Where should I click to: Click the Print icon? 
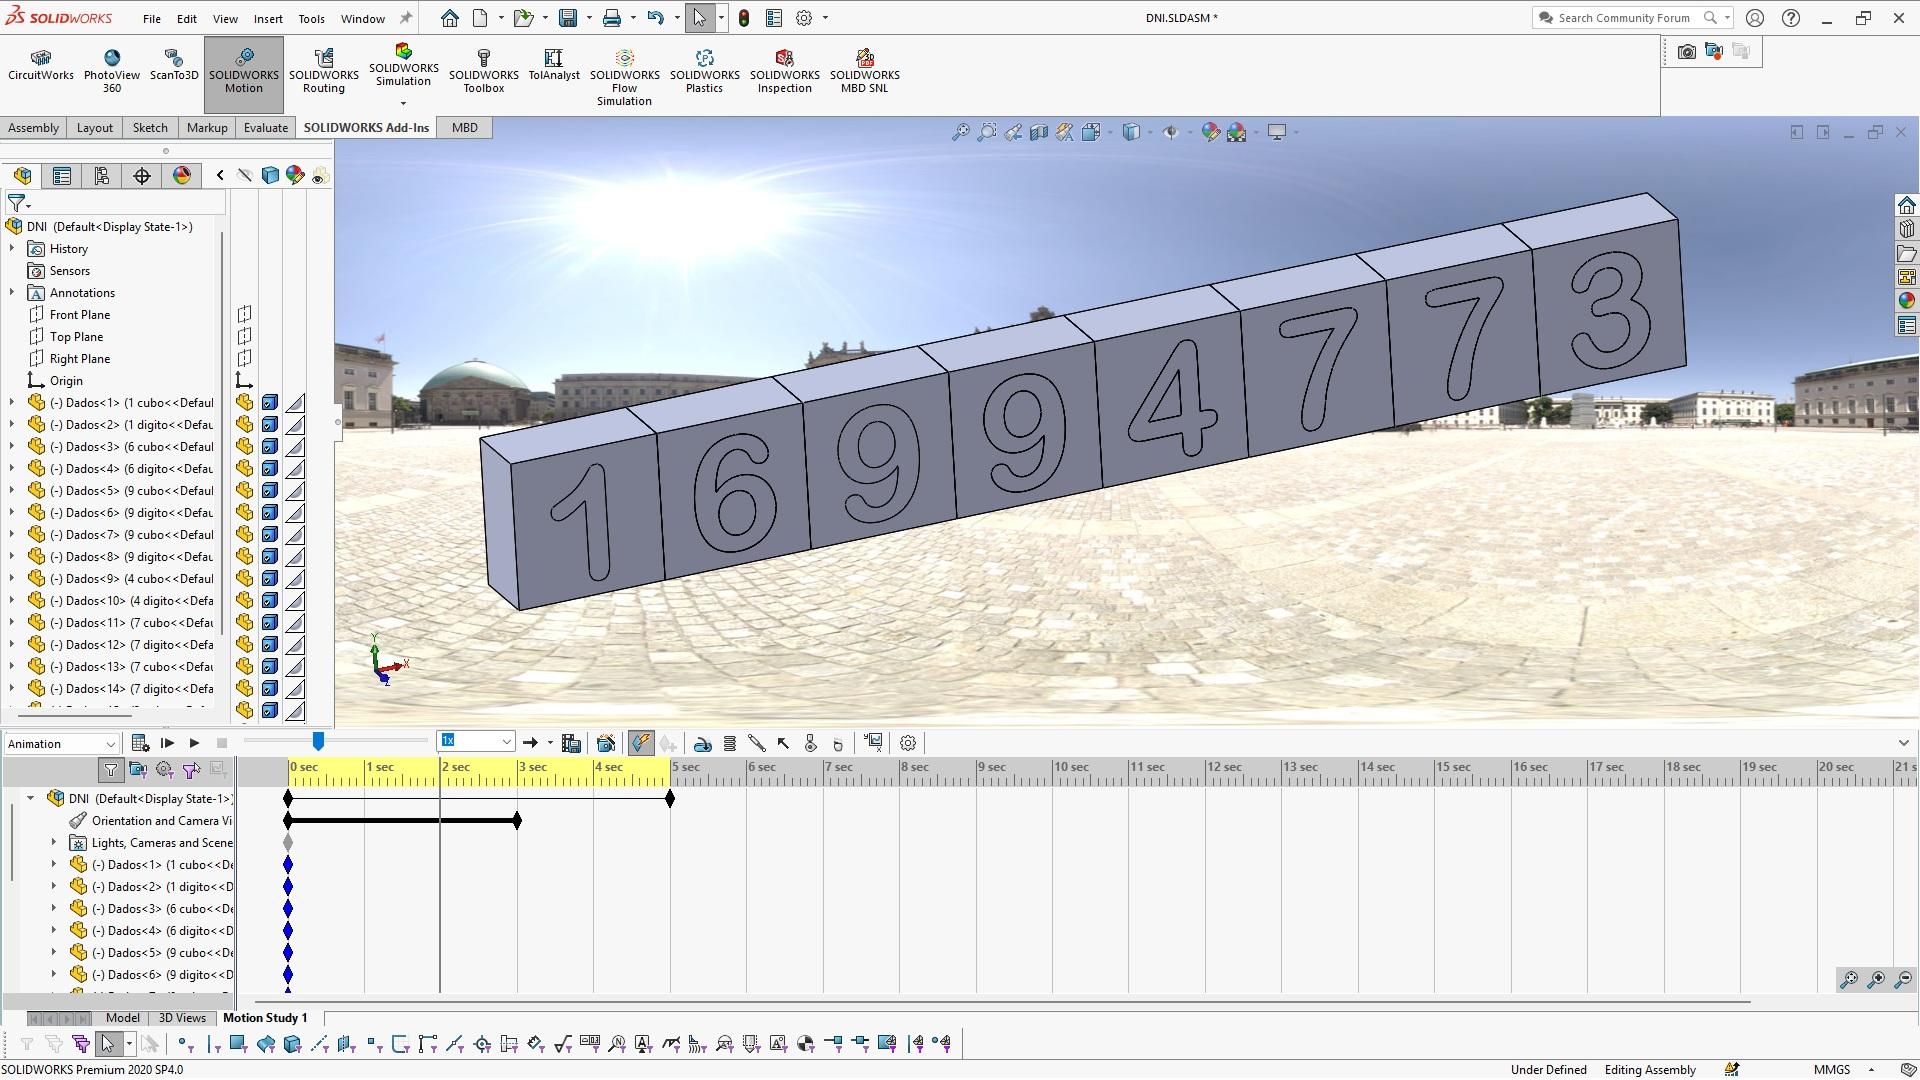(612, 18)
